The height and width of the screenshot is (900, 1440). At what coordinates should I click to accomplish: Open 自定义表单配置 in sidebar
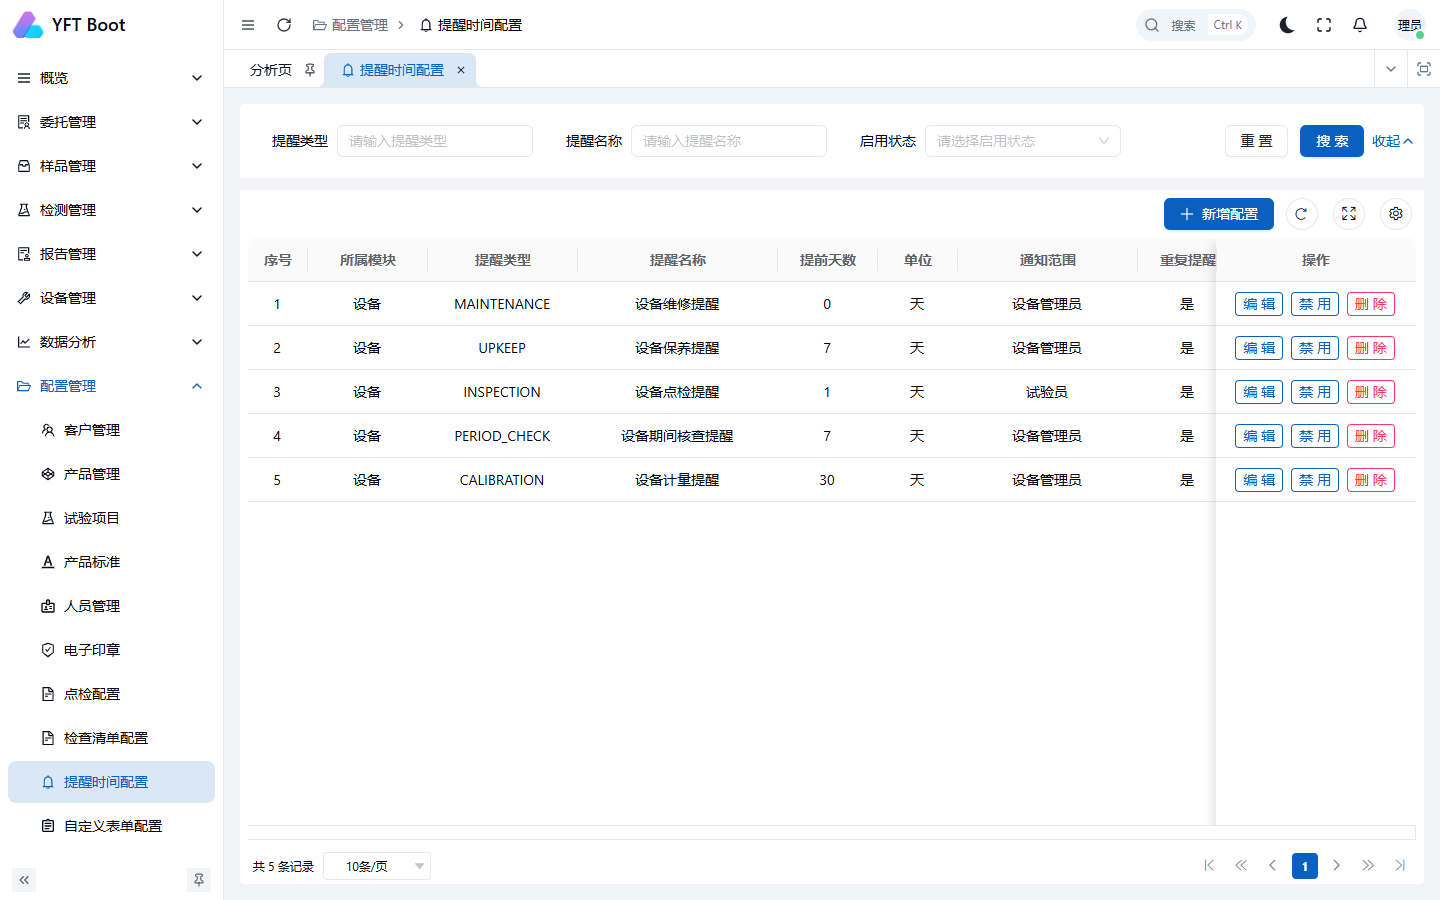point(111,826)
